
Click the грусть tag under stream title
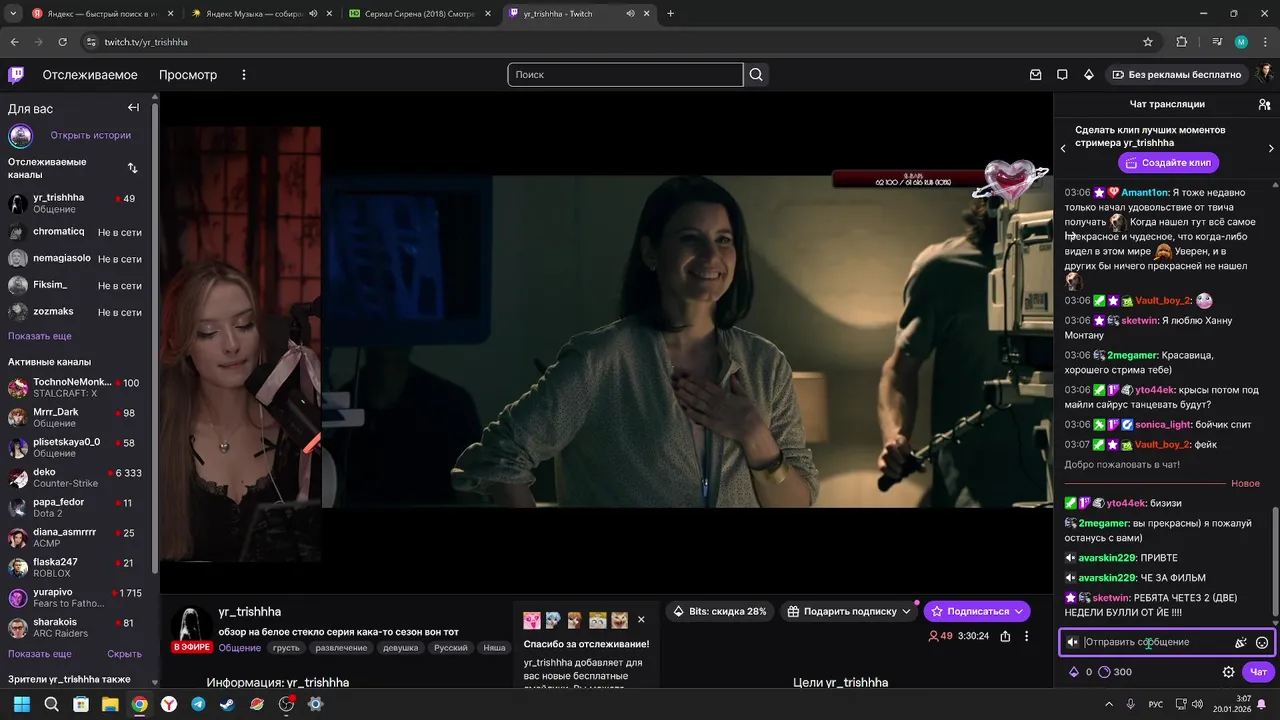coord(286,648)
